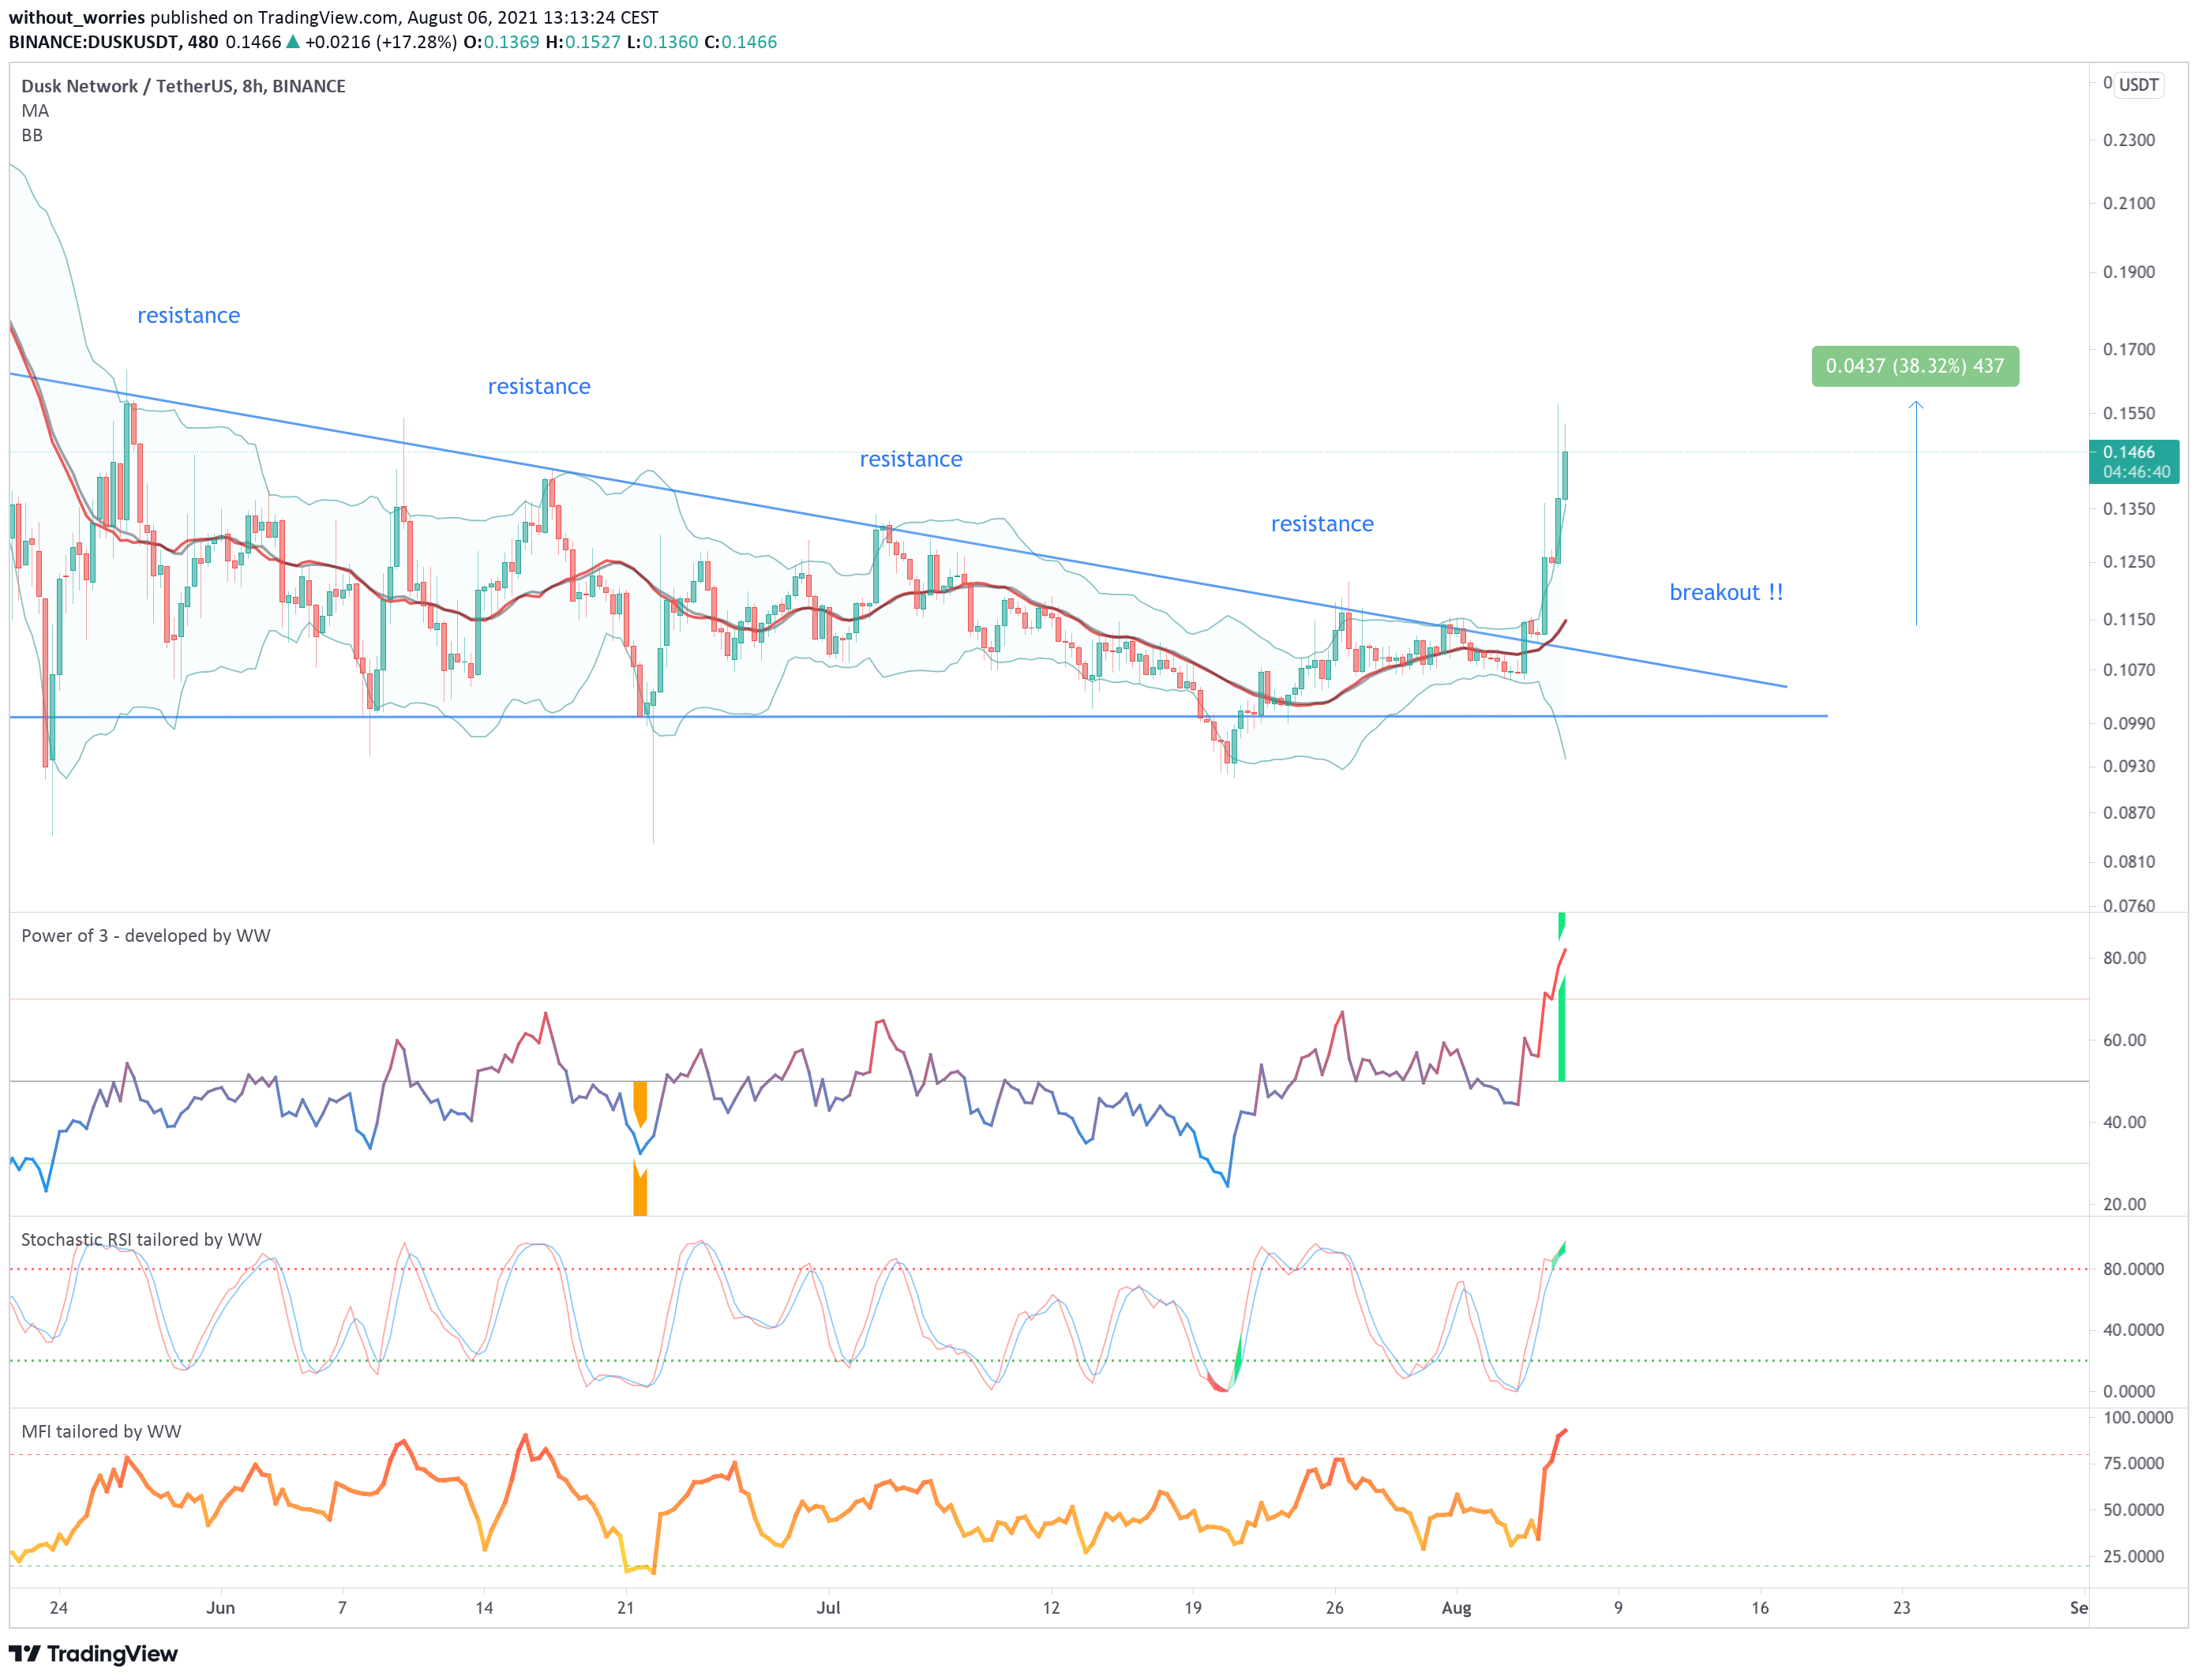Click the 'Jul' date axis label
Viewport: 2198px width, 1680px height.
(828, 1607)
